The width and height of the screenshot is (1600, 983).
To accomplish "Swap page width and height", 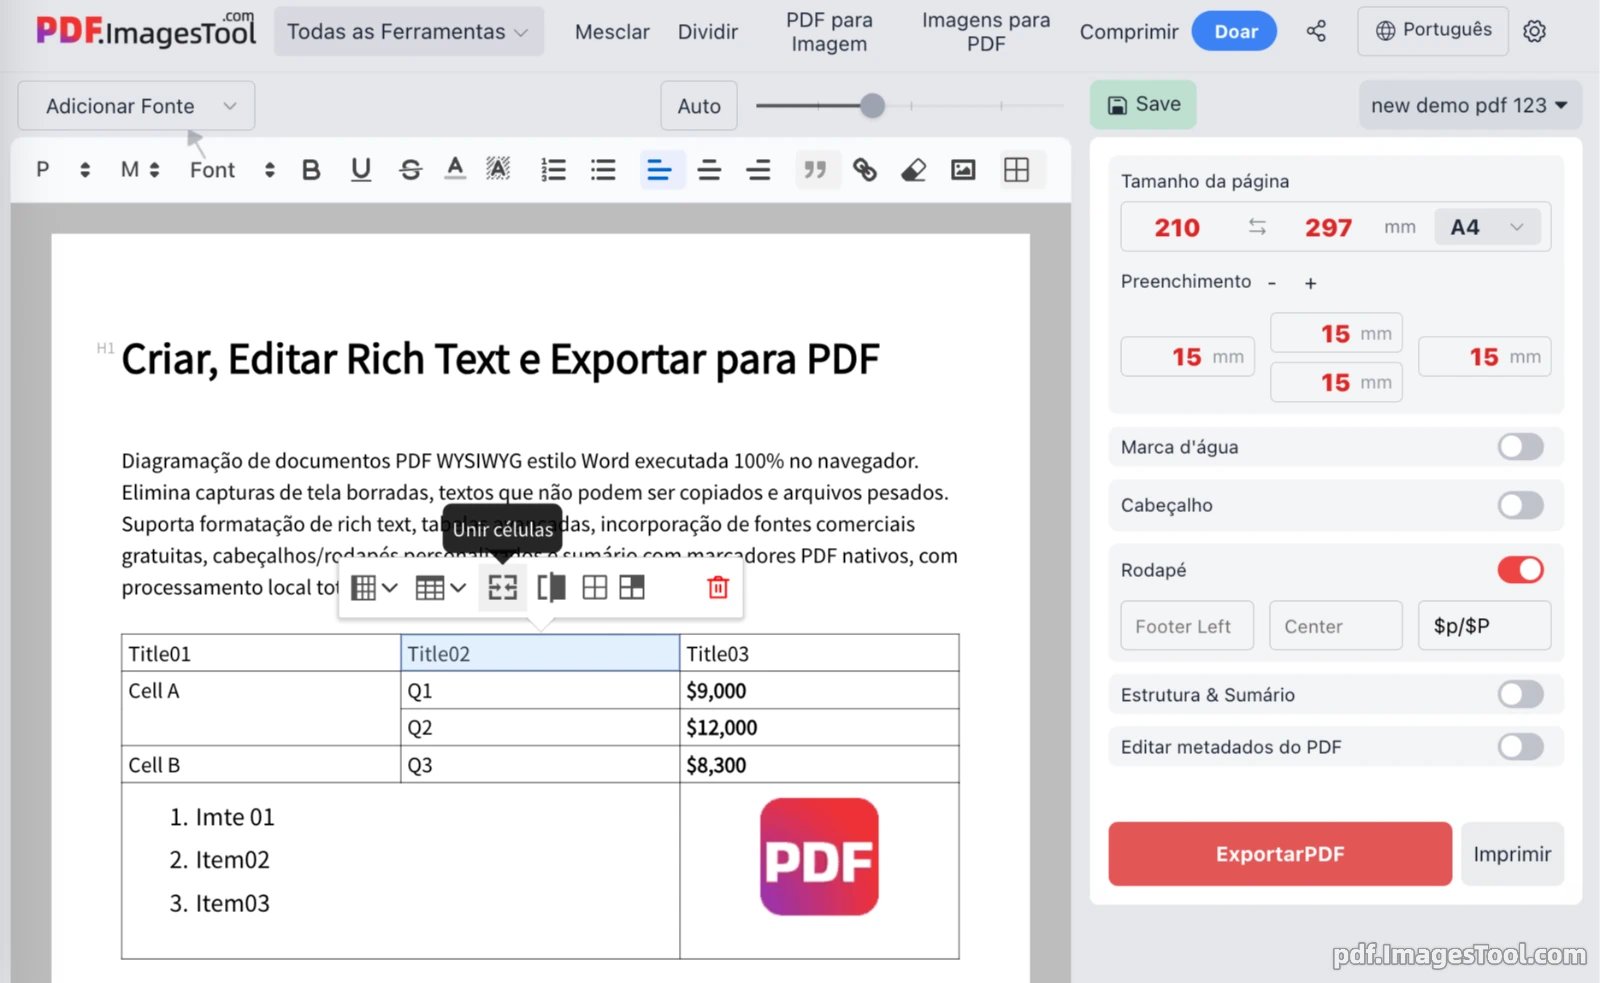I will coord(1257,228).
